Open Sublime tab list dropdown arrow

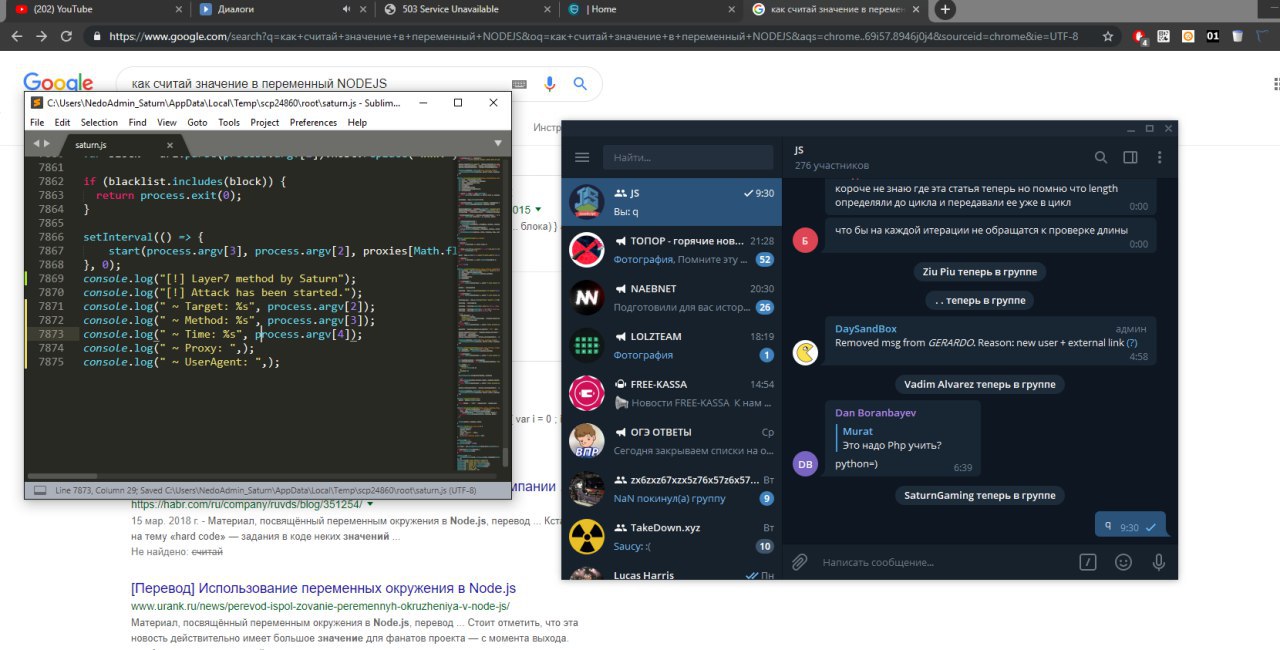498,144
